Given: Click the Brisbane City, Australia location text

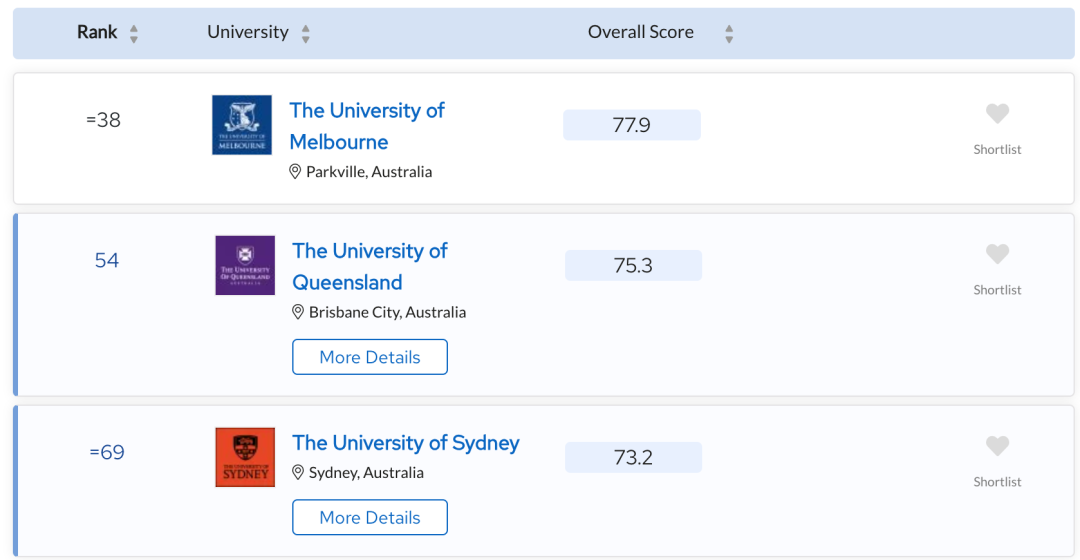Looking at the screenshot, I should 387,312.
